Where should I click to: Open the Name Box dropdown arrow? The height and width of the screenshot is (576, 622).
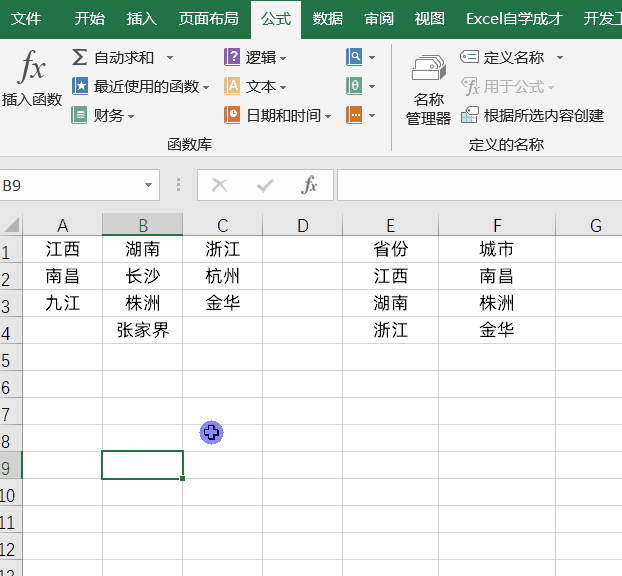(x=148, y=185)
